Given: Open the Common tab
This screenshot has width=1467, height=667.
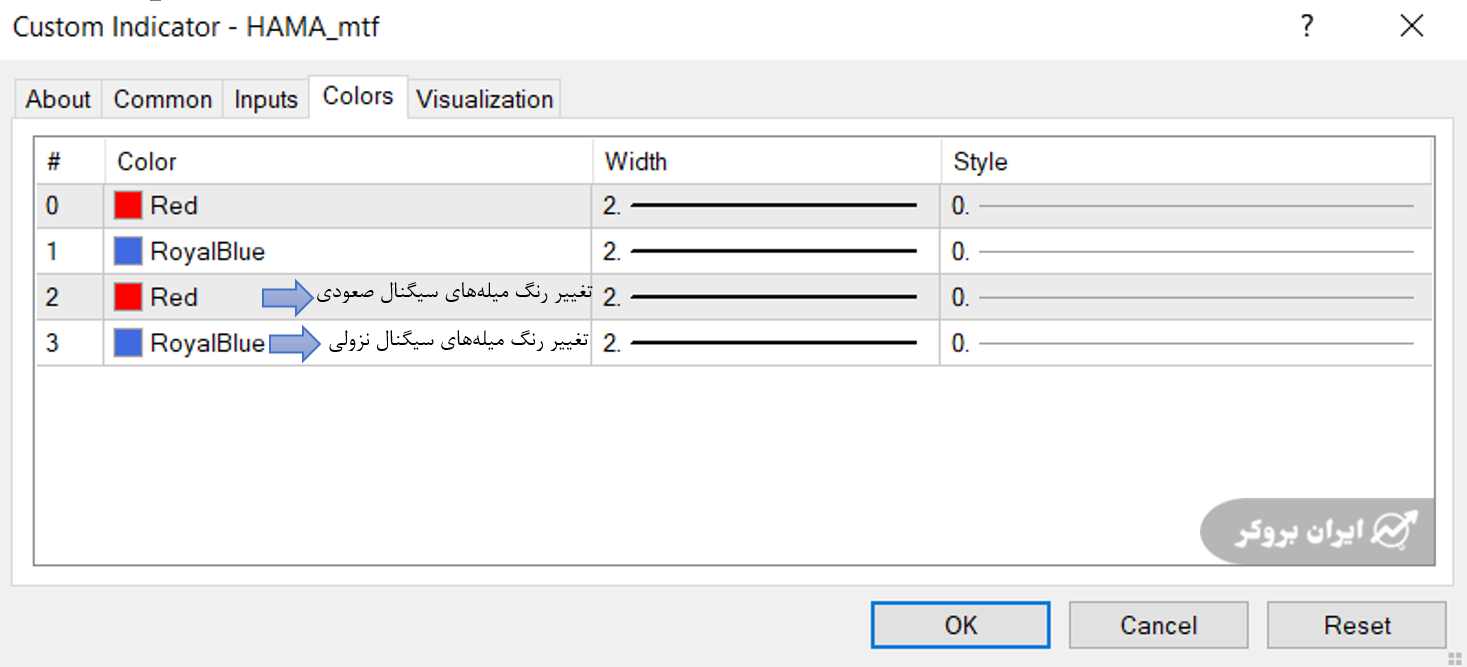Looking at the screenshot, I should pos(162,100).
